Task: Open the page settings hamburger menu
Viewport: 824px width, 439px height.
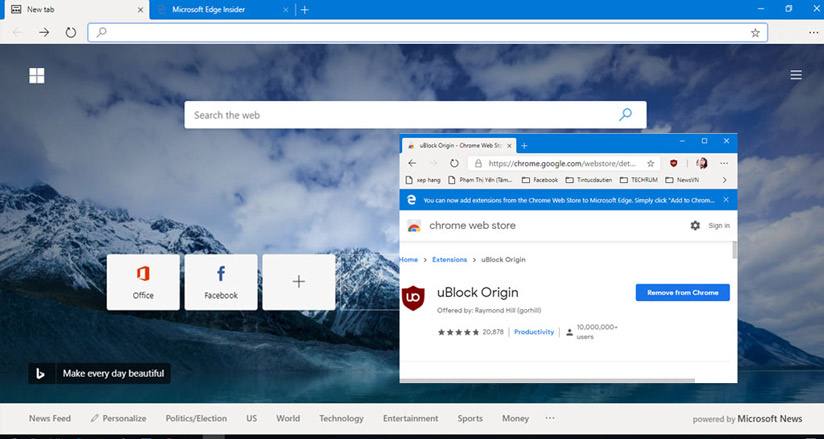Action: [x=796, y=75]
